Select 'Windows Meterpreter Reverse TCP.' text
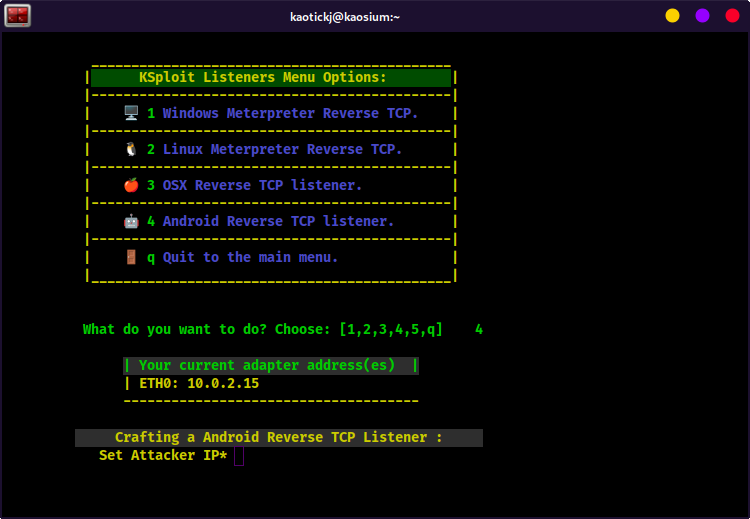This screenshot has width=750, height=519. pos(290,113)
